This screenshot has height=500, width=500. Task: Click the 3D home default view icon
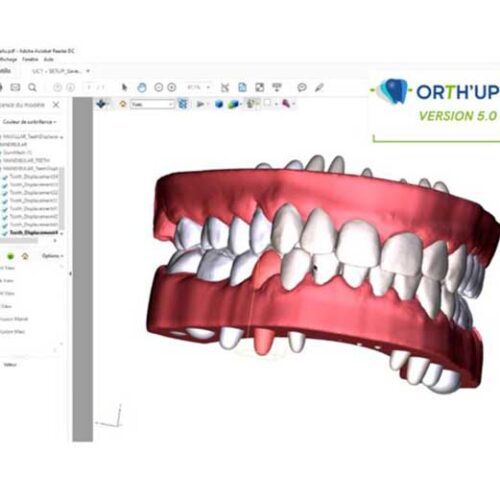coord(123,104)
